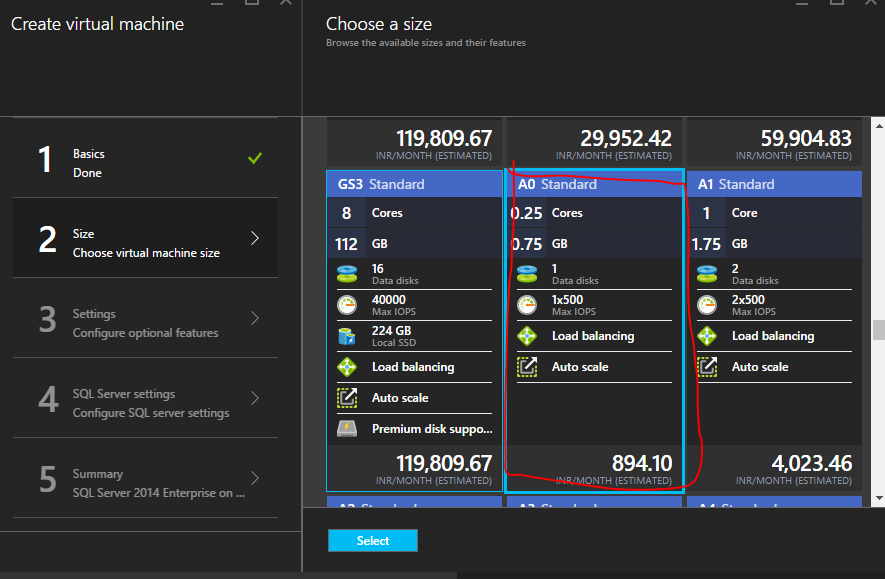Click '40000 Max IOPS' text in GS3
The image size is (885, 579).
[x=394, y=305]
